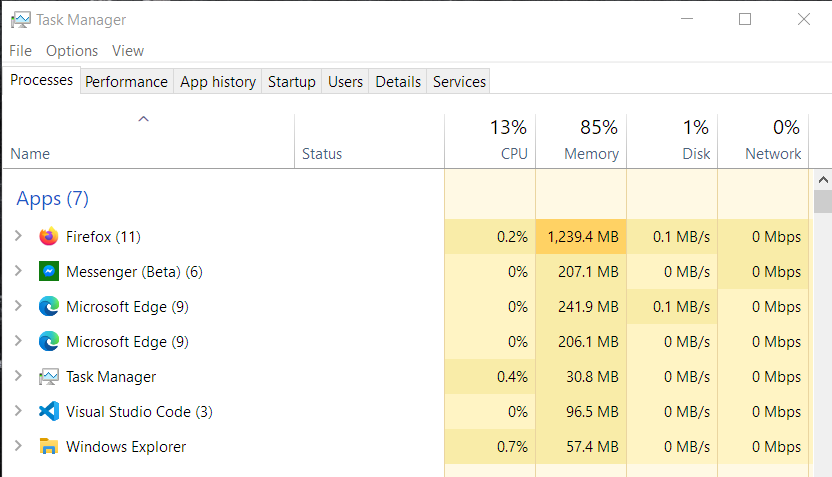The image size is (832, 477).
Task: Expand the Messenger (Beta) (6) group
Action: point(19,271)
